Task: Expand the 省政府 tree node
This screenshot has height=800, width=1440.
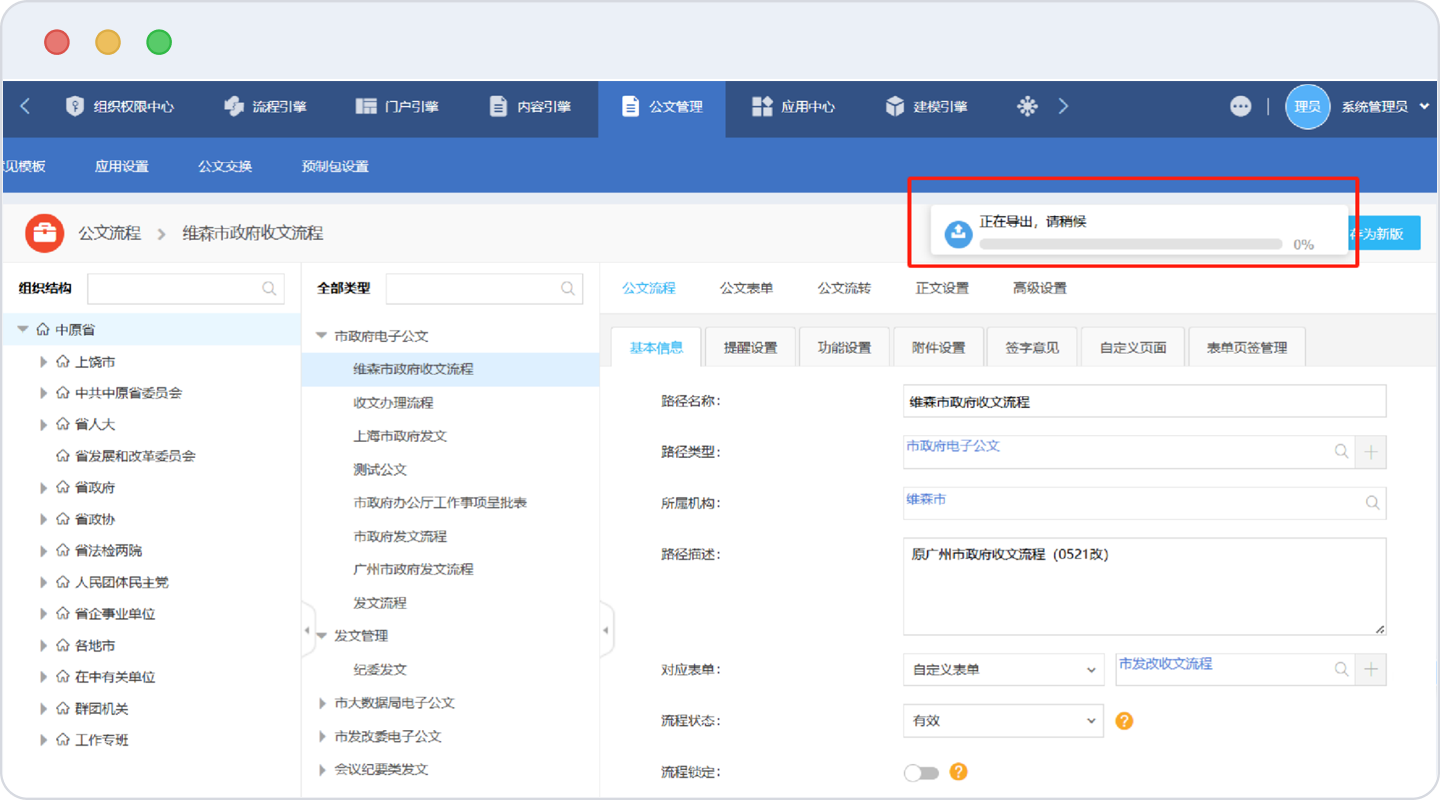Action: point(43,488)
